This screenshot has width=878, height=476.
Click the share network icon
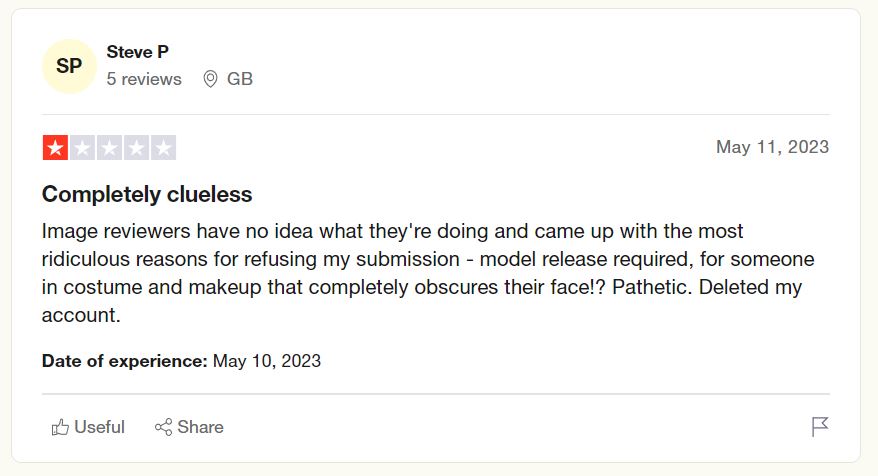tap(164, 427)
